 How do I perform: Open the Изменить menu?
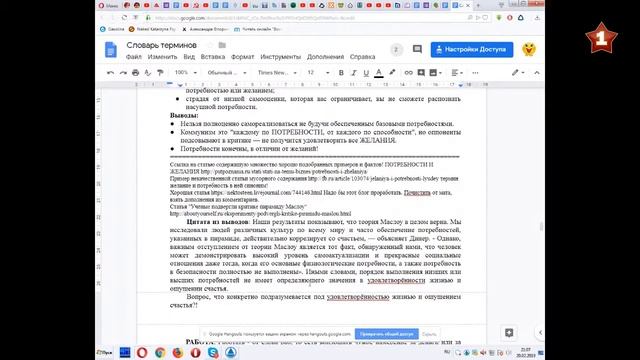[162, 57]
